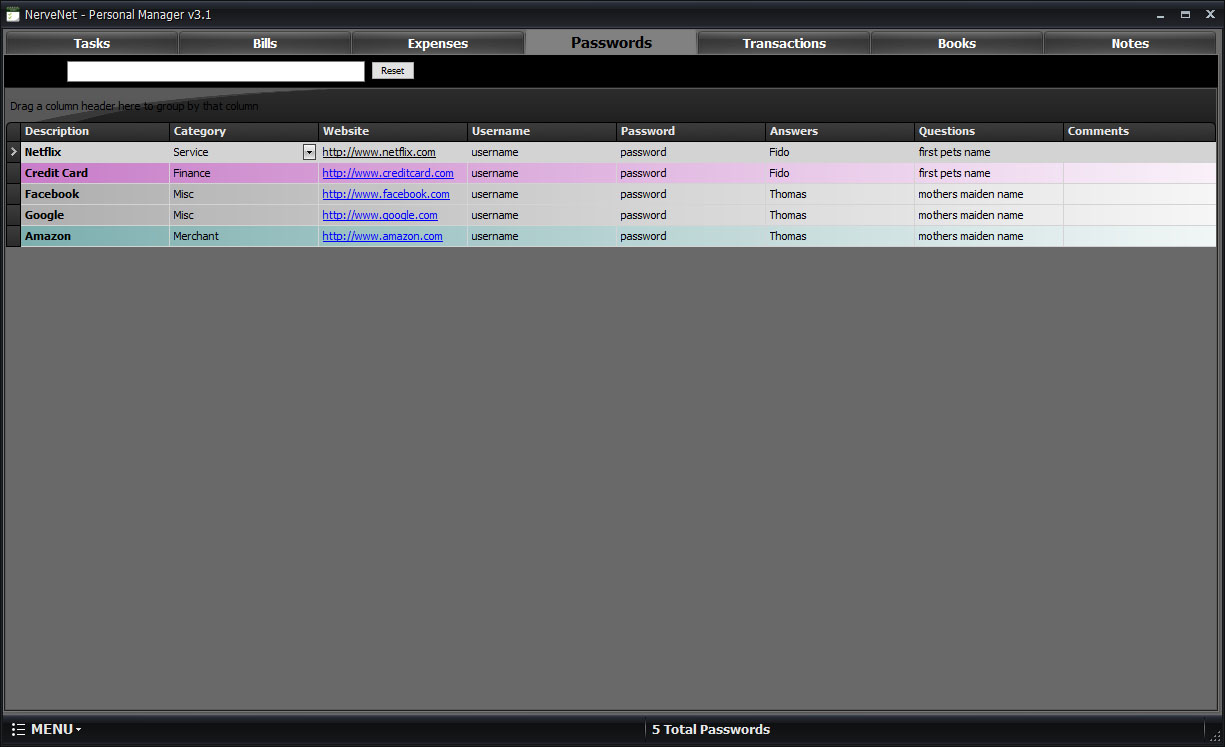The width and height of the screenshot is (1225, 747).
Task: Sort by the Description column header
Action: point(95,131)
